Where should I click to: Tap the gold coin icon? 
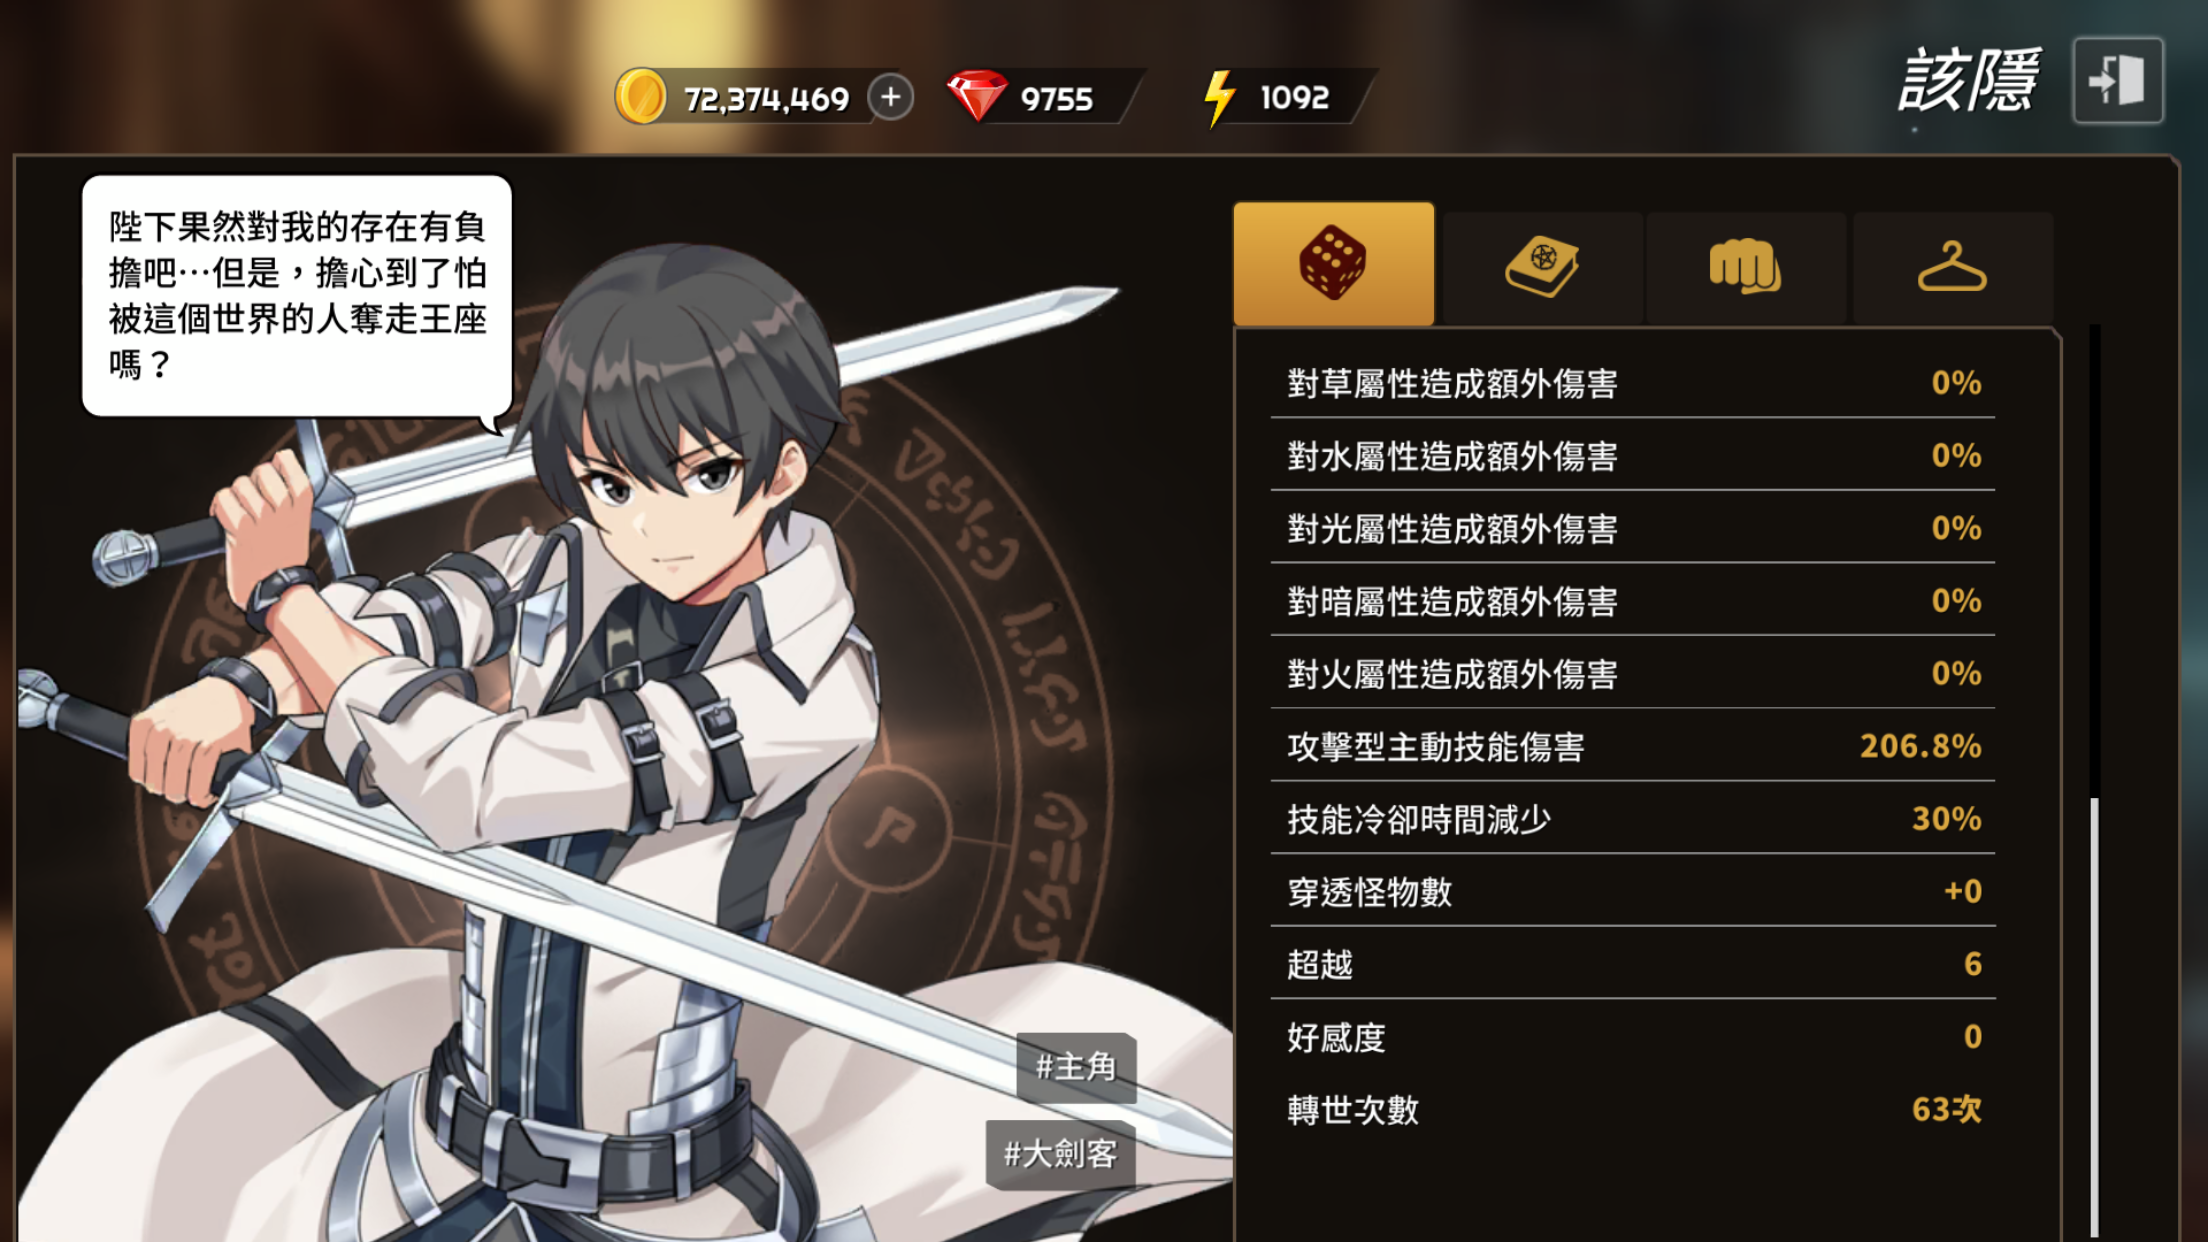tap(641, 97)
